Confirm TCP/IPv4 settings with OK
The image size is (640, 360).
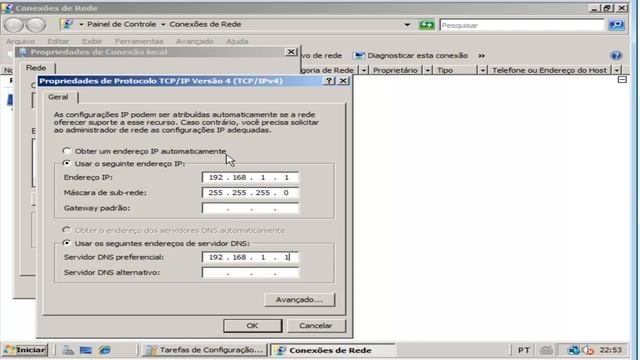click(x=252, y=326)
